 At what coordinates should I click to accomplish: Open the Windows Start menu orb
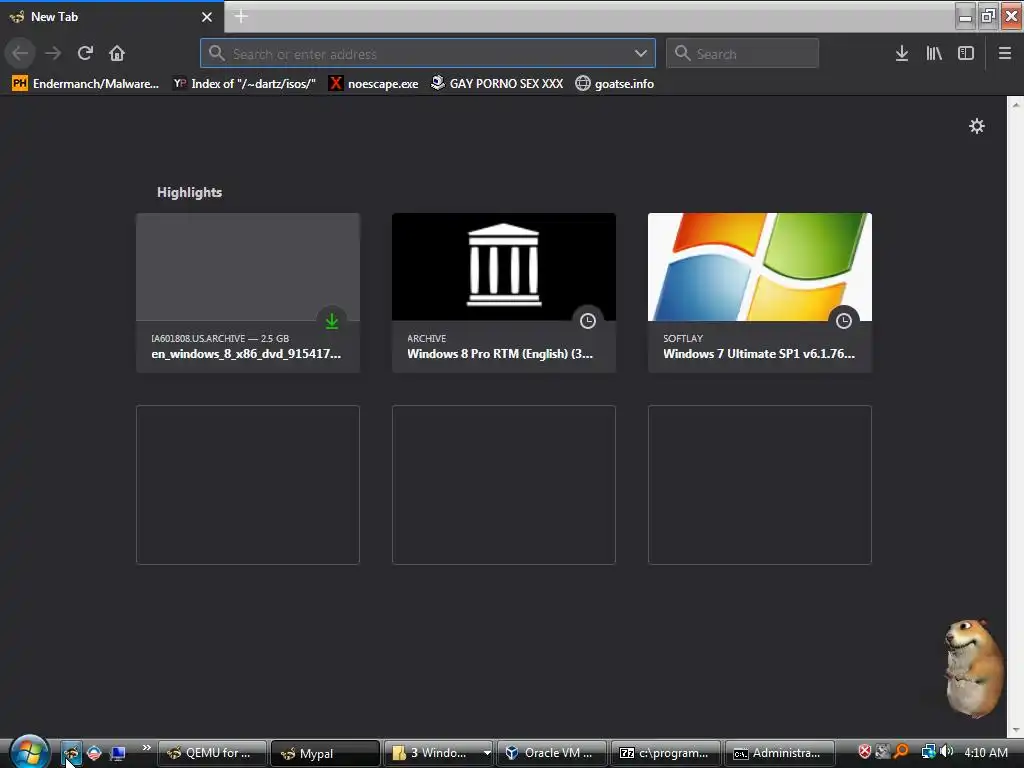[x=29, y=752]
